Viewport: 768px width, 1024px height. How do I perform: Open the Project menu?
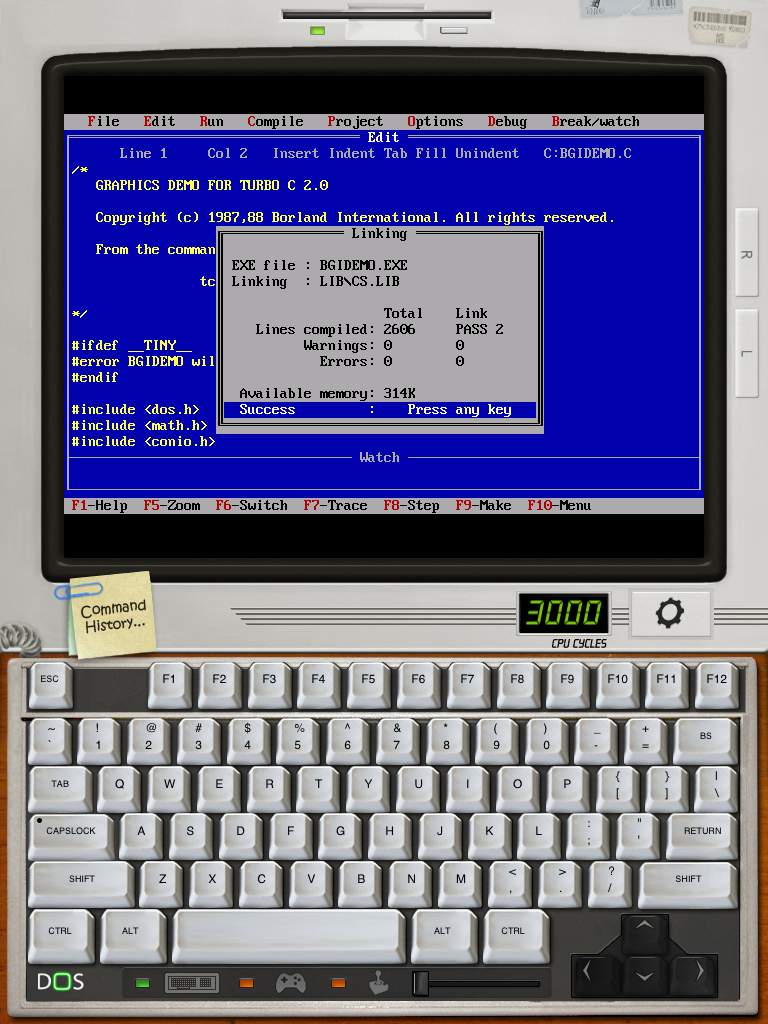[x=355, y=121]
